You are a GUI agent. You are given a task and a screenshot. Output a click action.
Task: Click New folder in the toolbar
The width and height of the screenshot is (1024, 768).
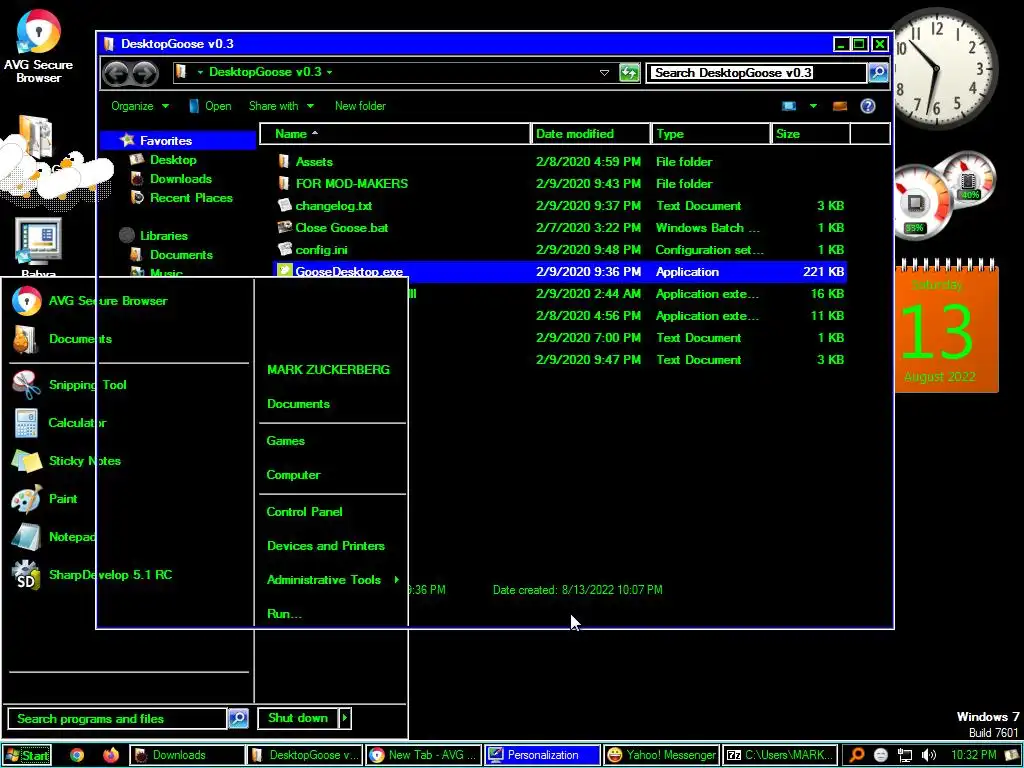point(360,106)
